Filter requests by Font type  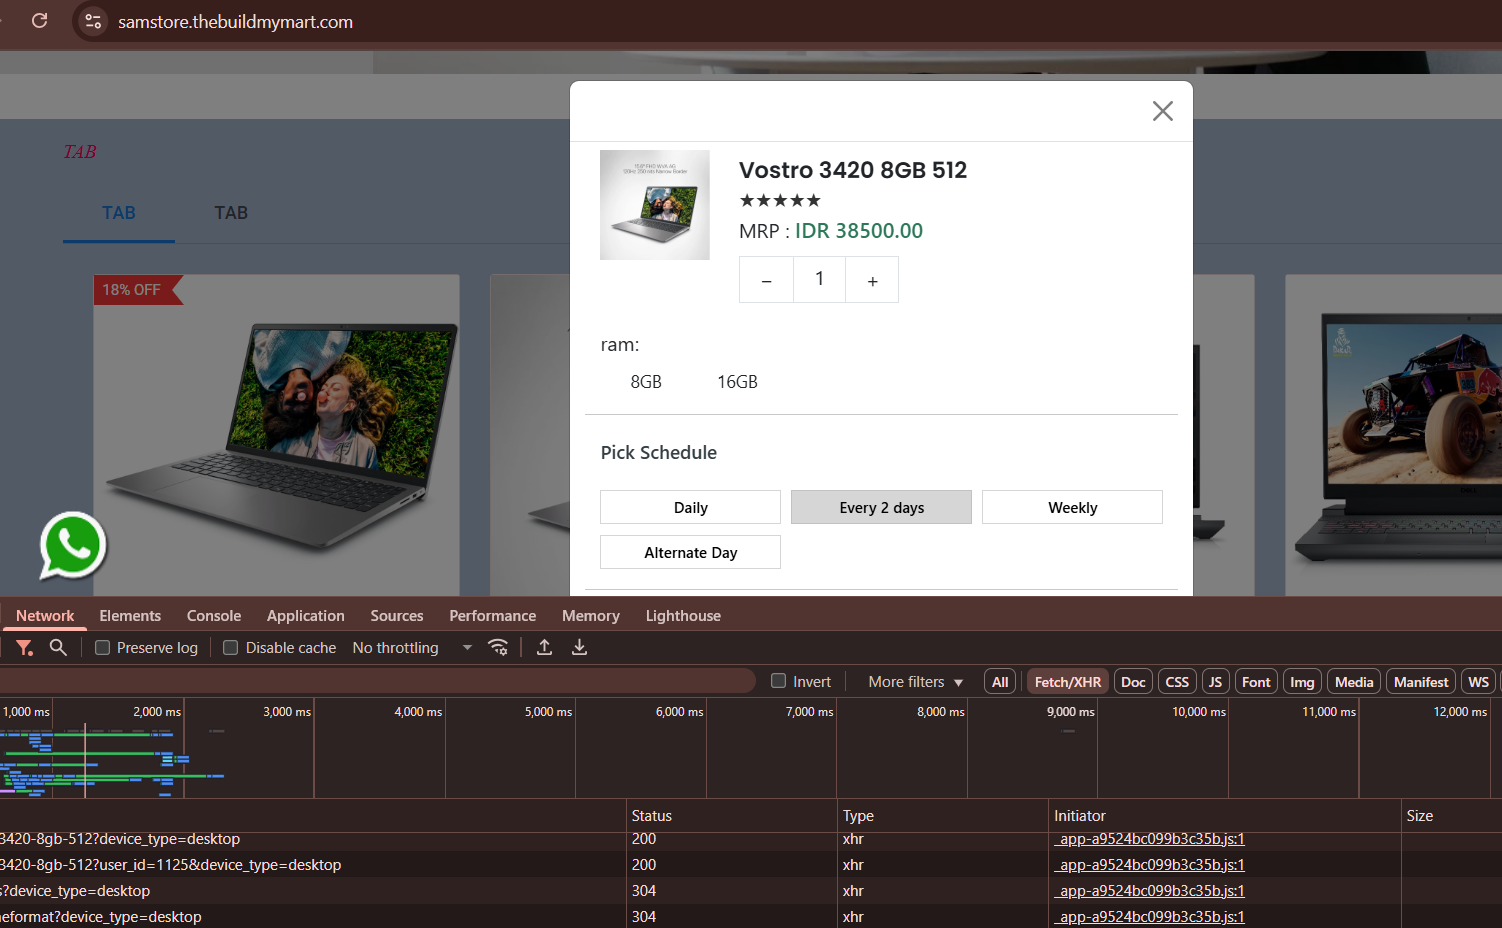pos(1256,682)
